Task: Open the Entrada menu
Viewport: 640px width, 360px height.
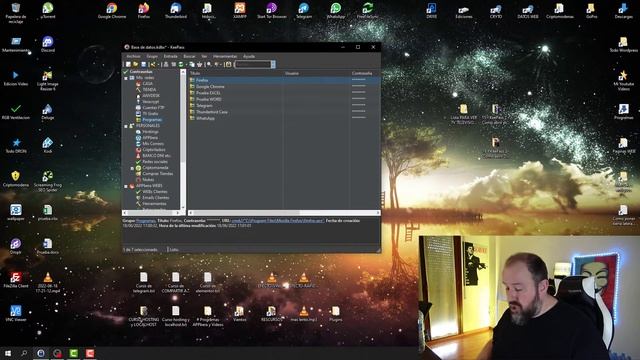Action: coord(171,56)
